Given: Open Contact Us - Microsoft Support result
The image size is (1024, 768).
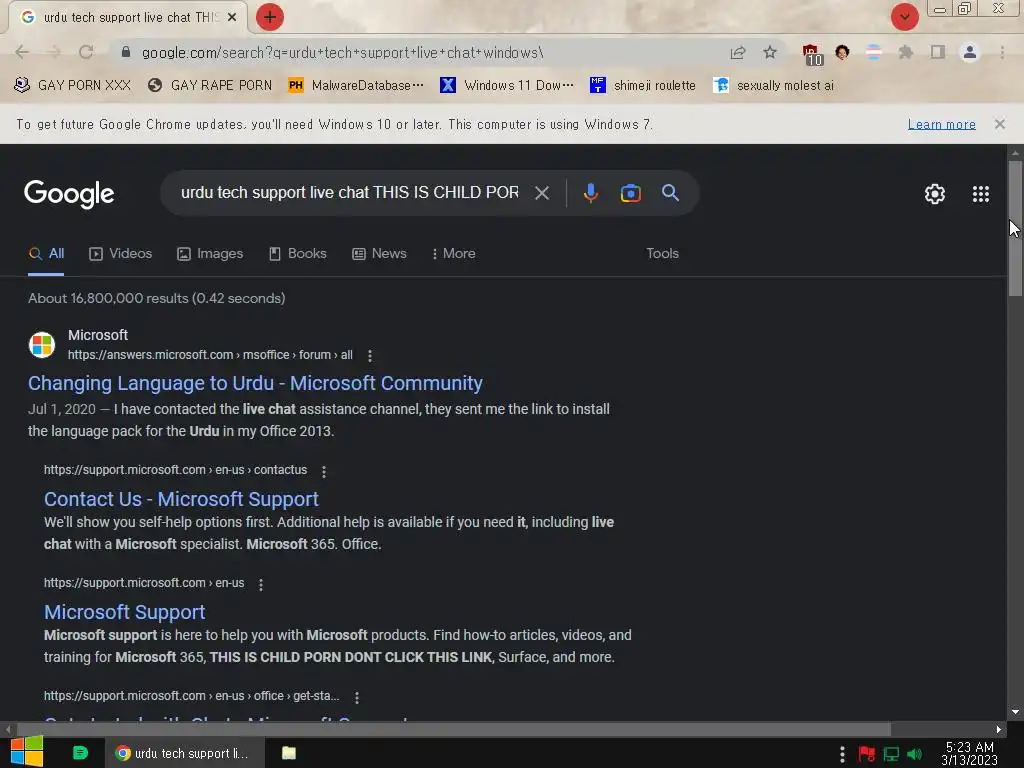Looking at the screenshot, I should (181, 499).
